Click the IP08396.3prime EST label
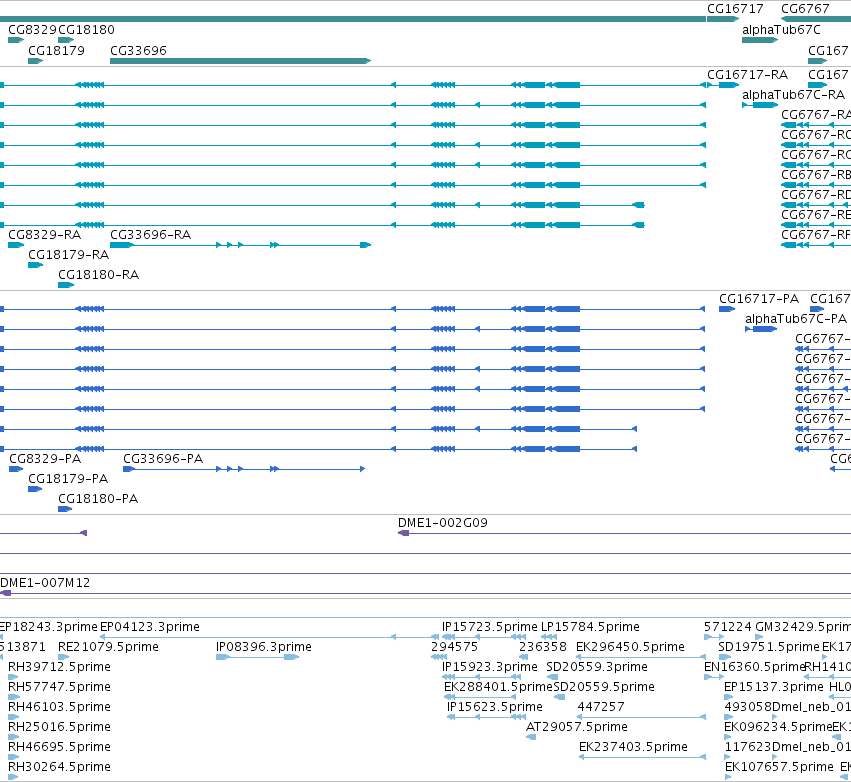This screenshot has height=782, width=851. [264, 647]
